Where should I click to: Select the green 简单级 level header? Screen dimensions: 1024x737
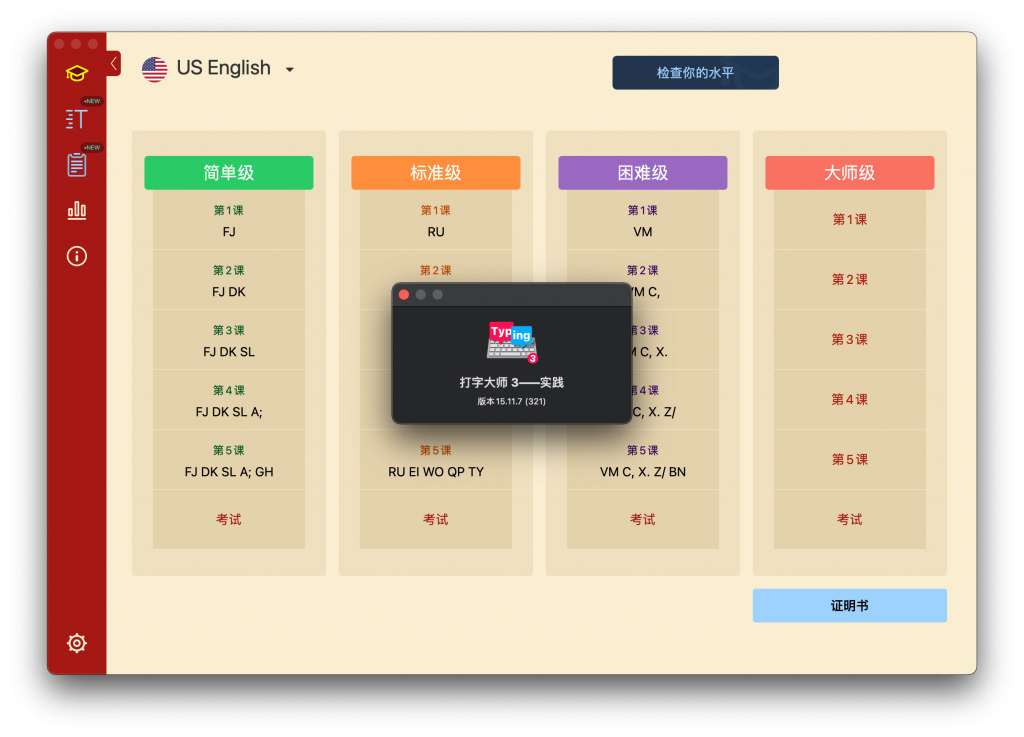pos(229,173)
